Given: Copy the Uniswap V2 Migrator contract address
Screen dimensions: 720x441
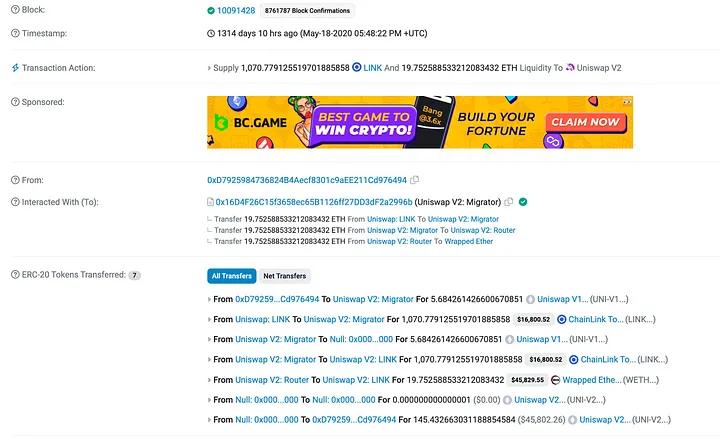Looking at the screenshot, I should point(509,202).
